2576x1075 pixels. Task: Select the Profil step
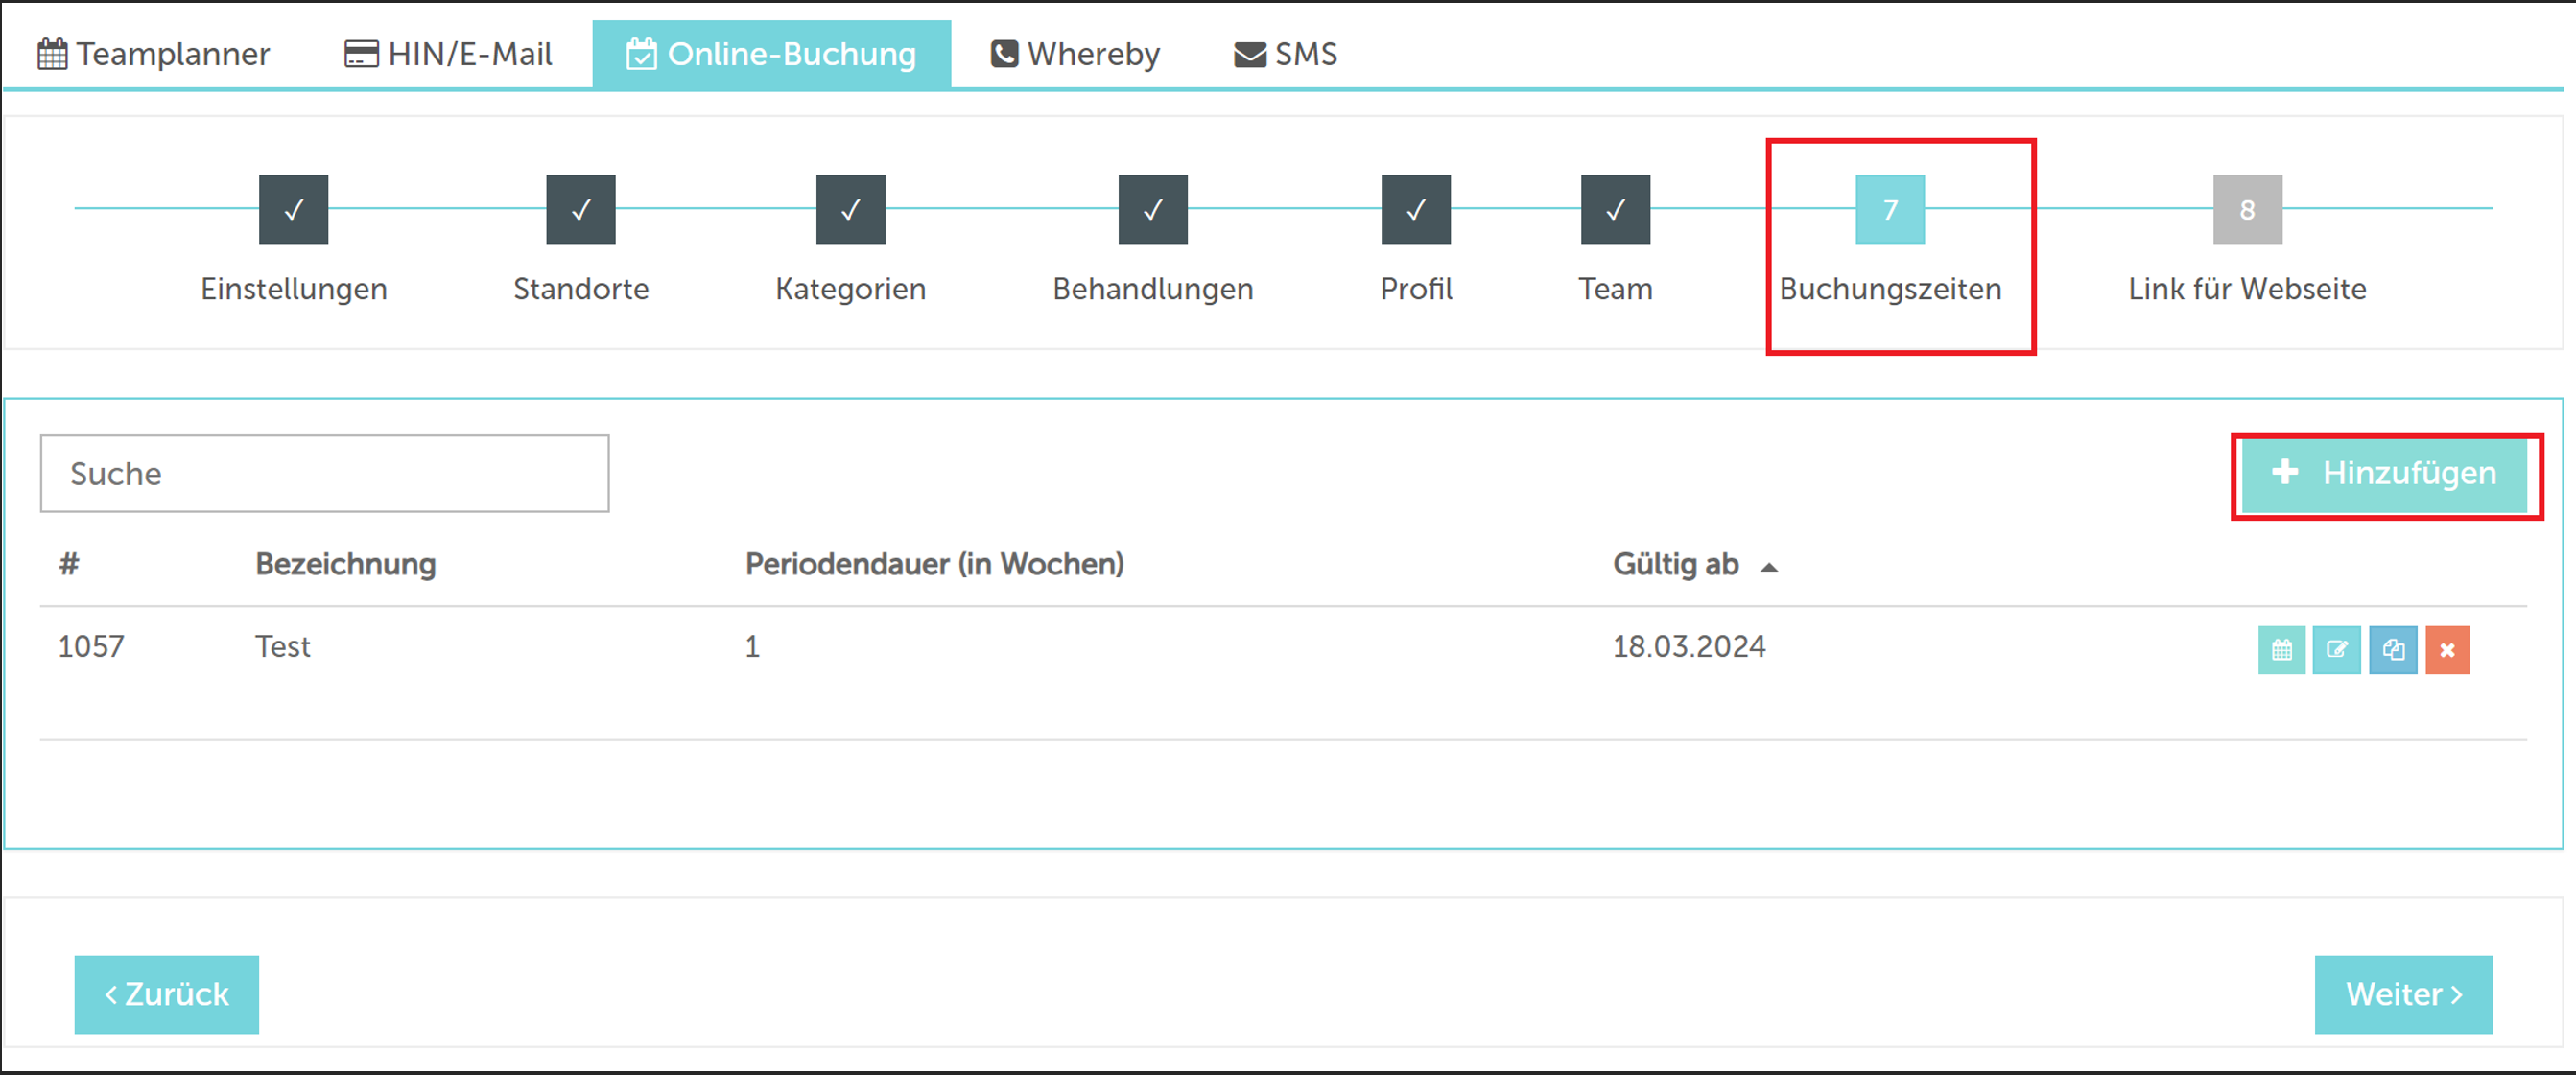tap(1415, 209)
